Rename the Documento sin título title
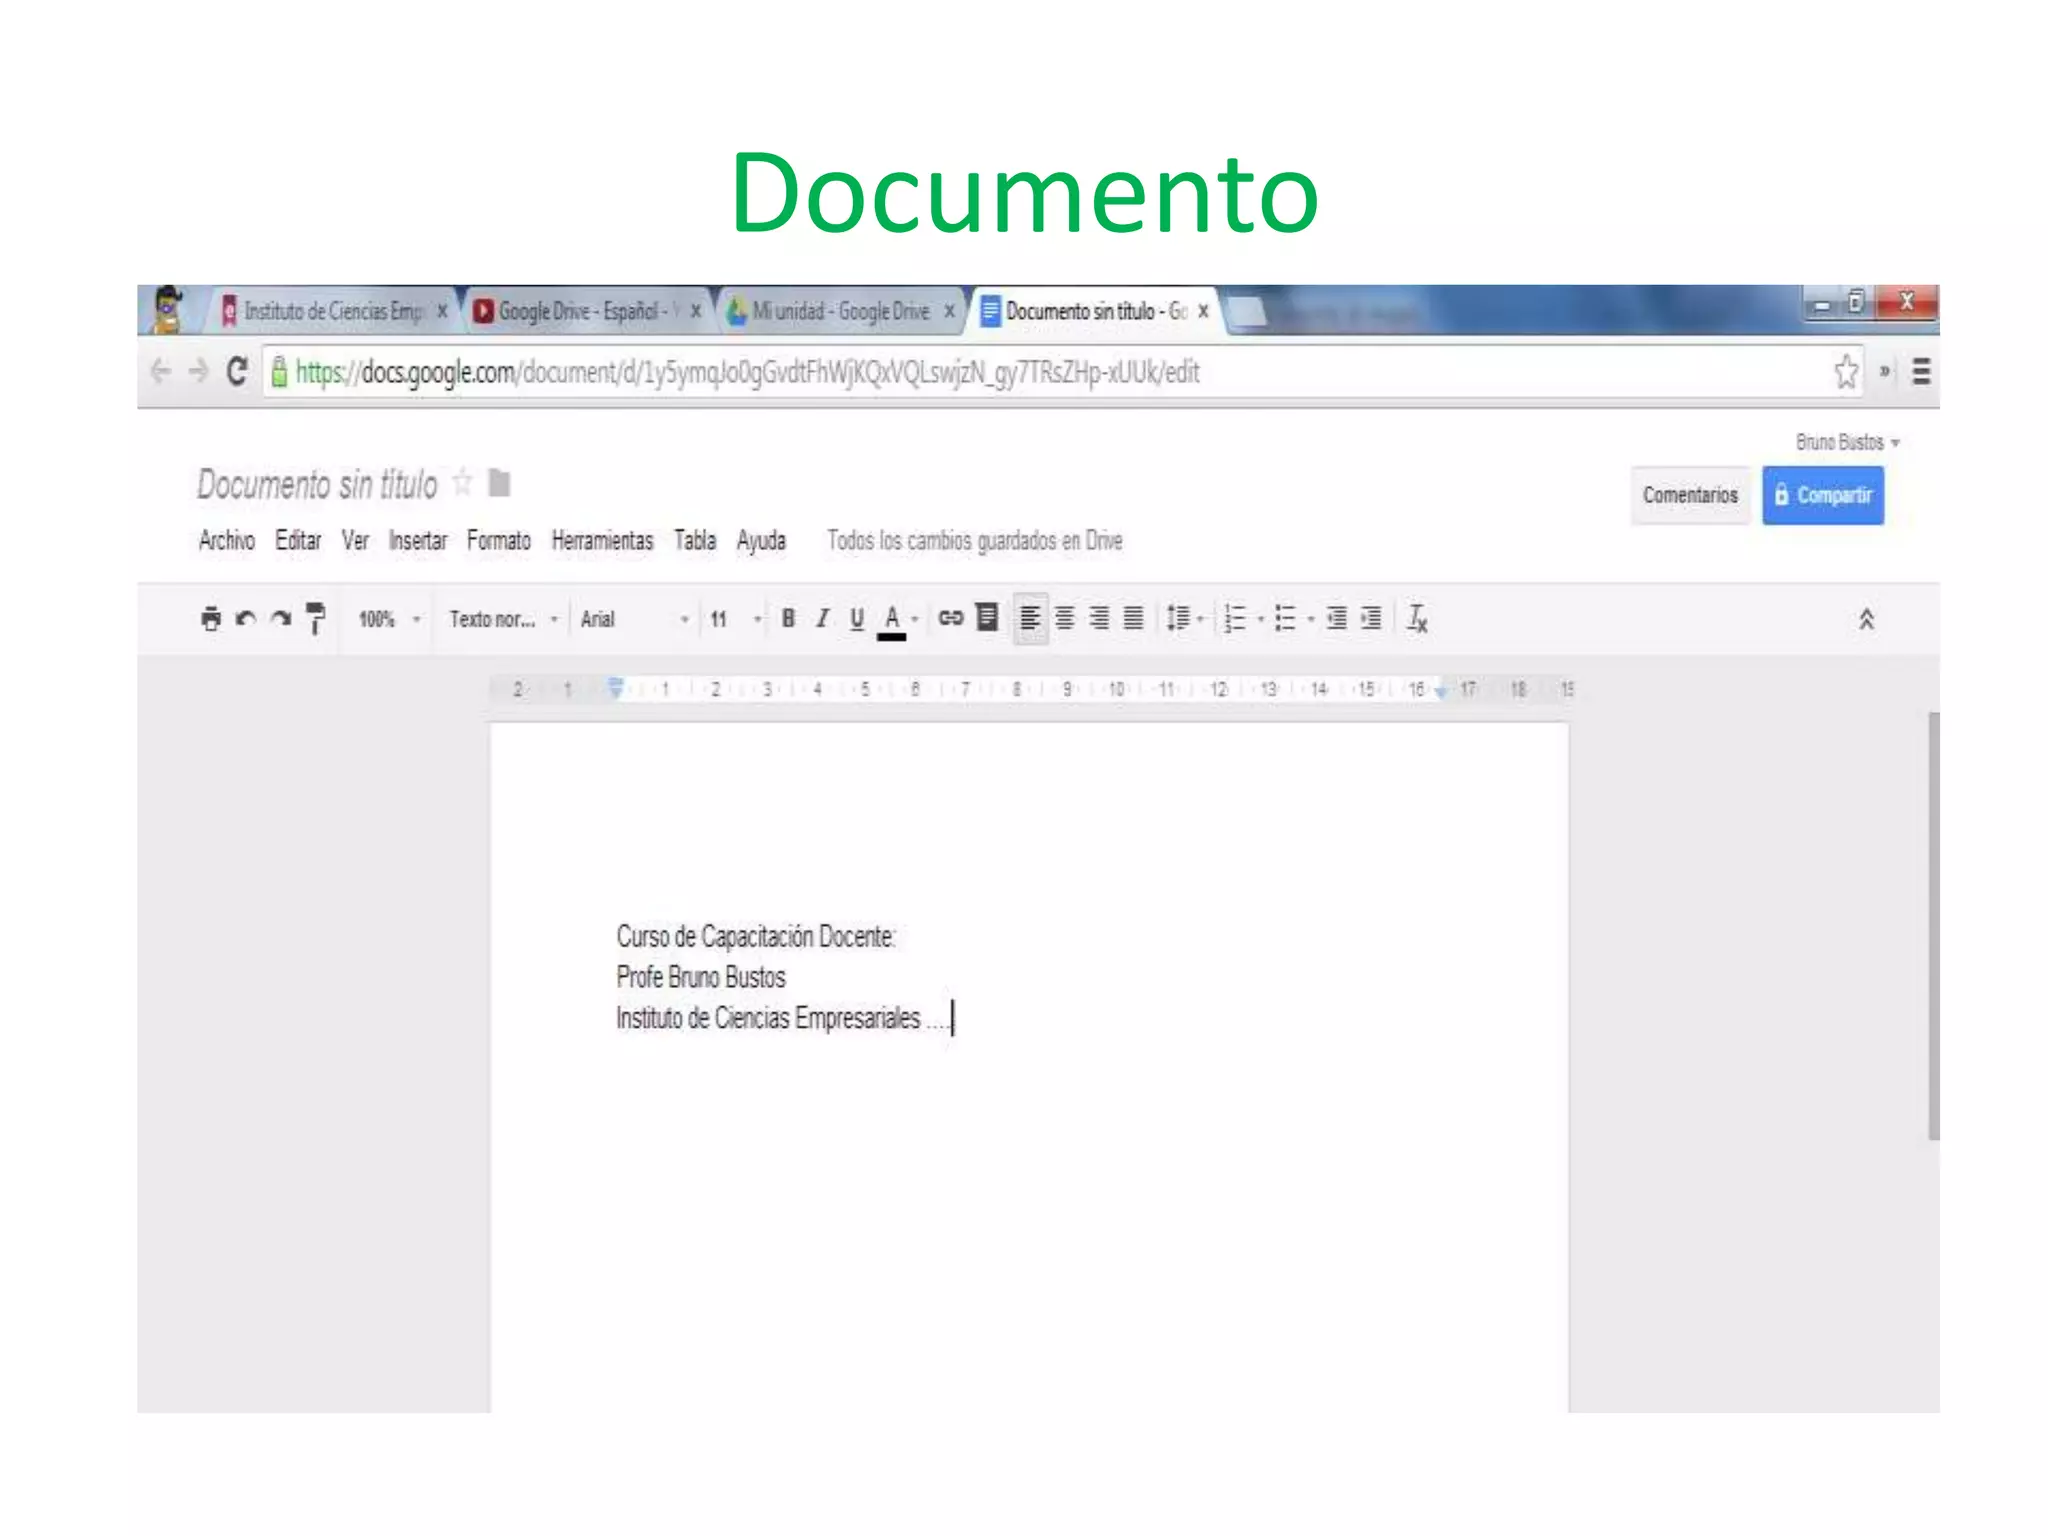Image resolution: width=2048 pixels, height=1536 pixels. [317, 484]
